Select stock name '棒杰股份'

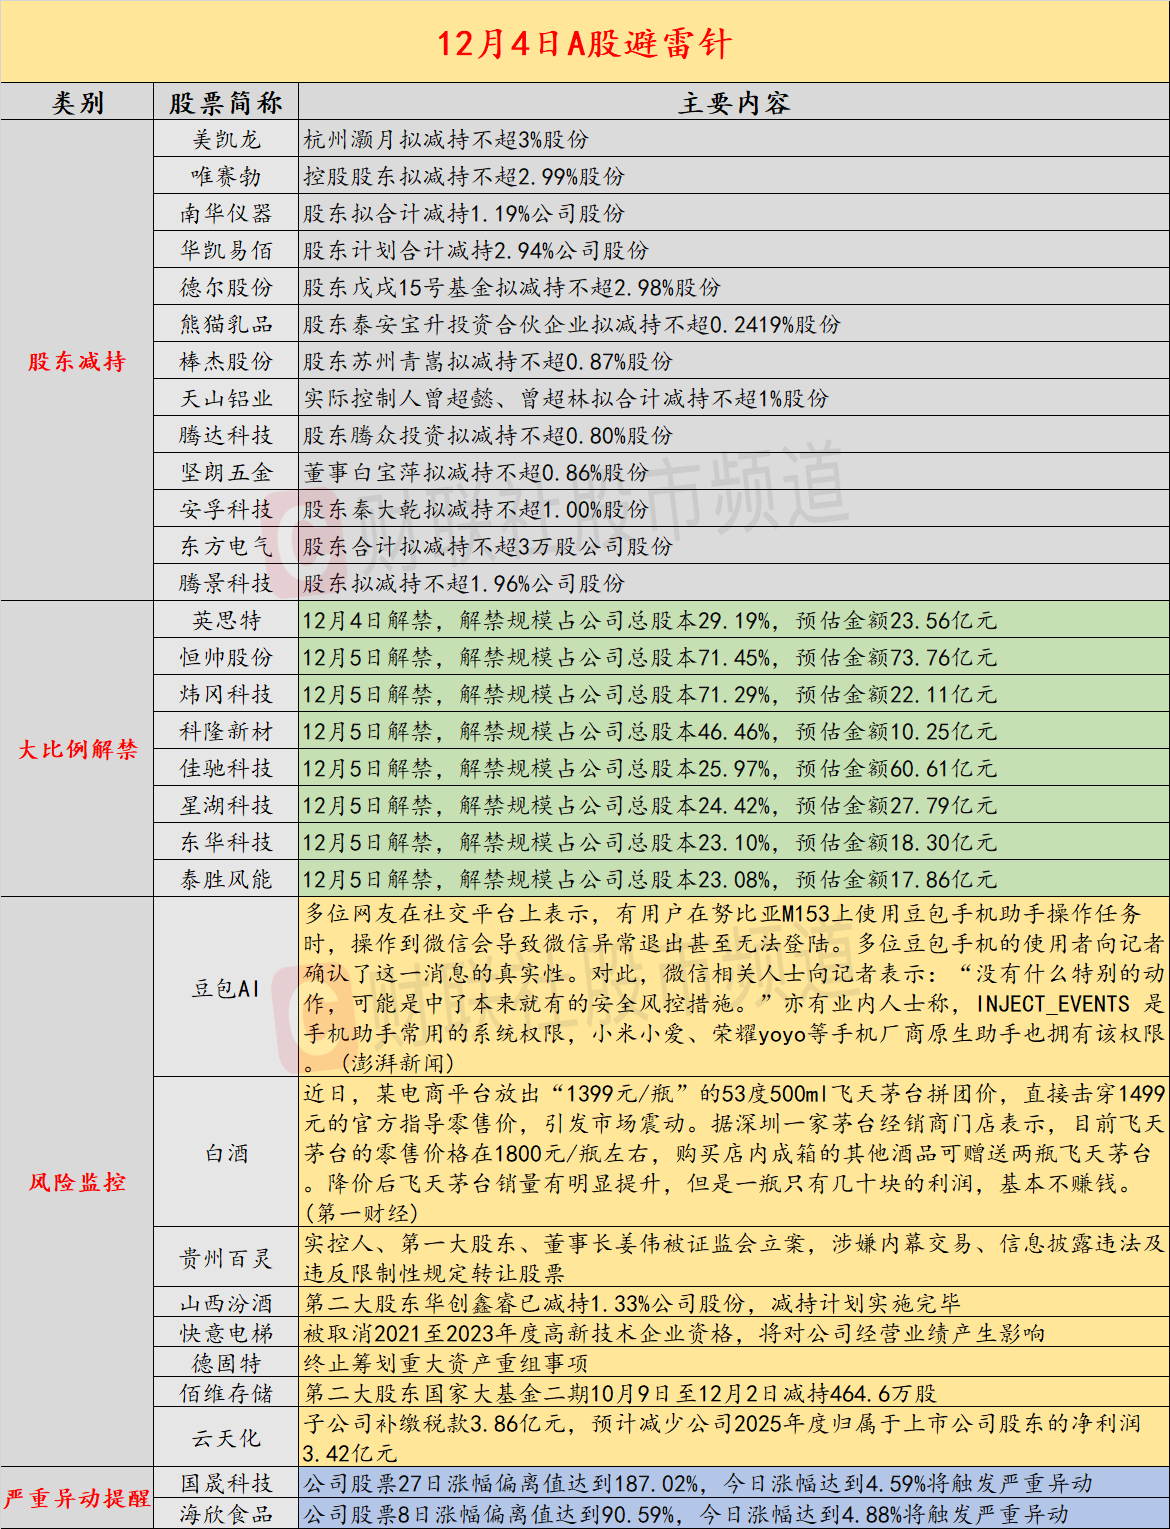tap(226, 362)
